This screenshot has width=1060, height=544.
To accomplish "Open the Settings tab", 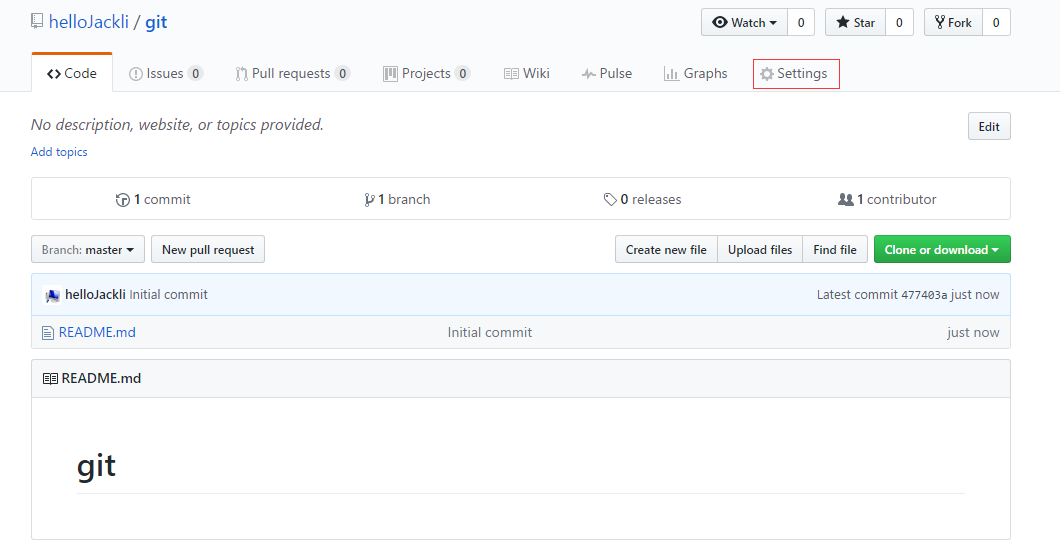I will pos(794,74).
